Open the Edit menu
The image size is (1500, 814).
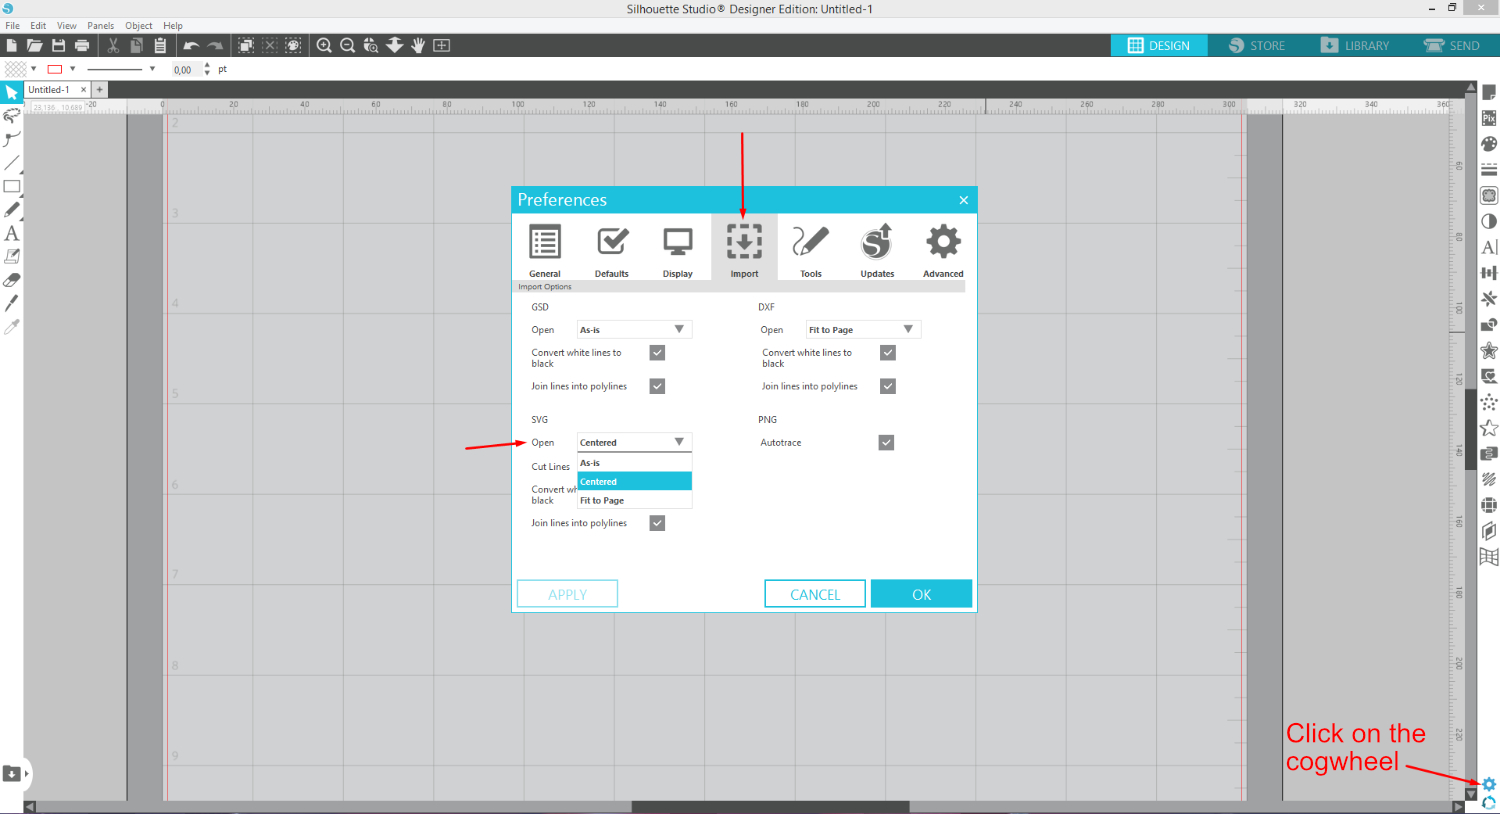tap(38, 26)
